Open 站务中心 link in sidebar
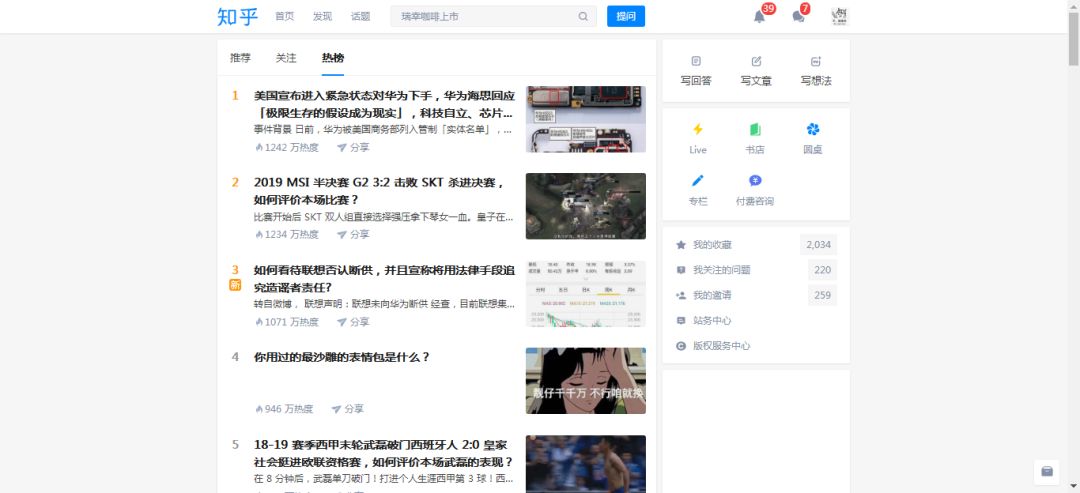This screenshot has width=1080, height=493. tap(712, 320)
